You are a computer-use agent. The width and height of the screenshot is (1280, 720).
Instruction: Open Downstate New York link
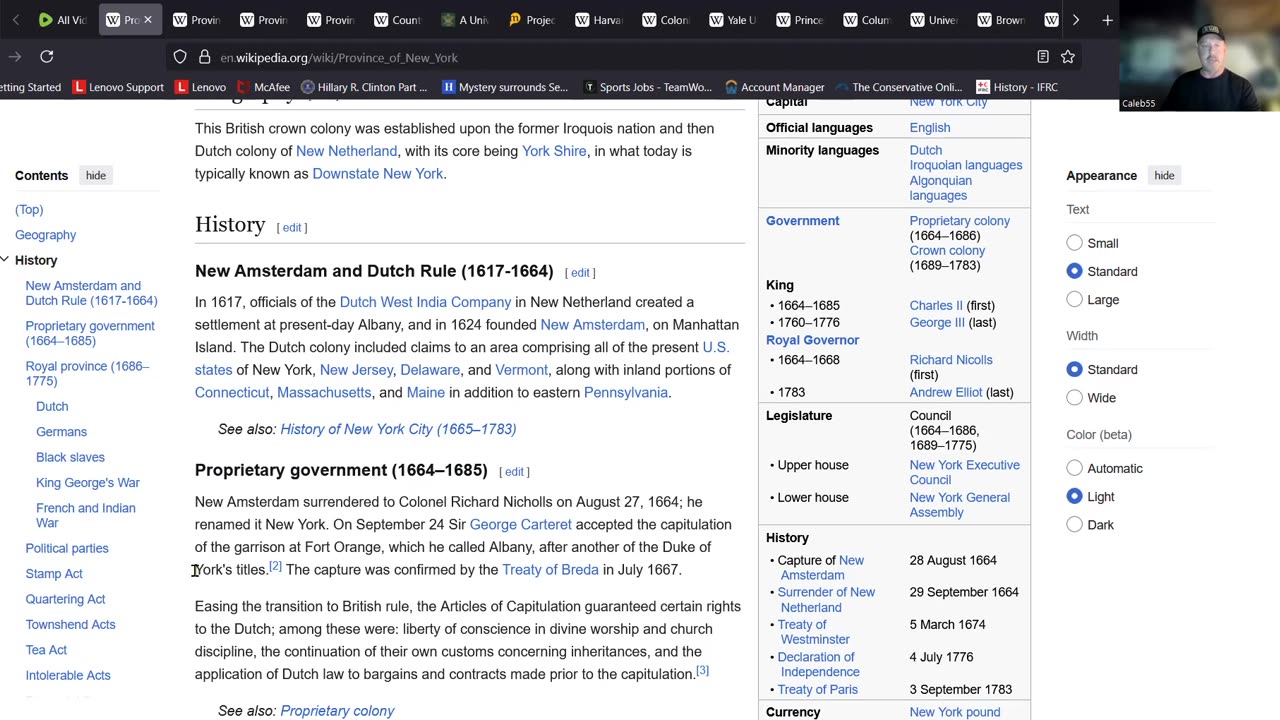[x=377, y=174]
